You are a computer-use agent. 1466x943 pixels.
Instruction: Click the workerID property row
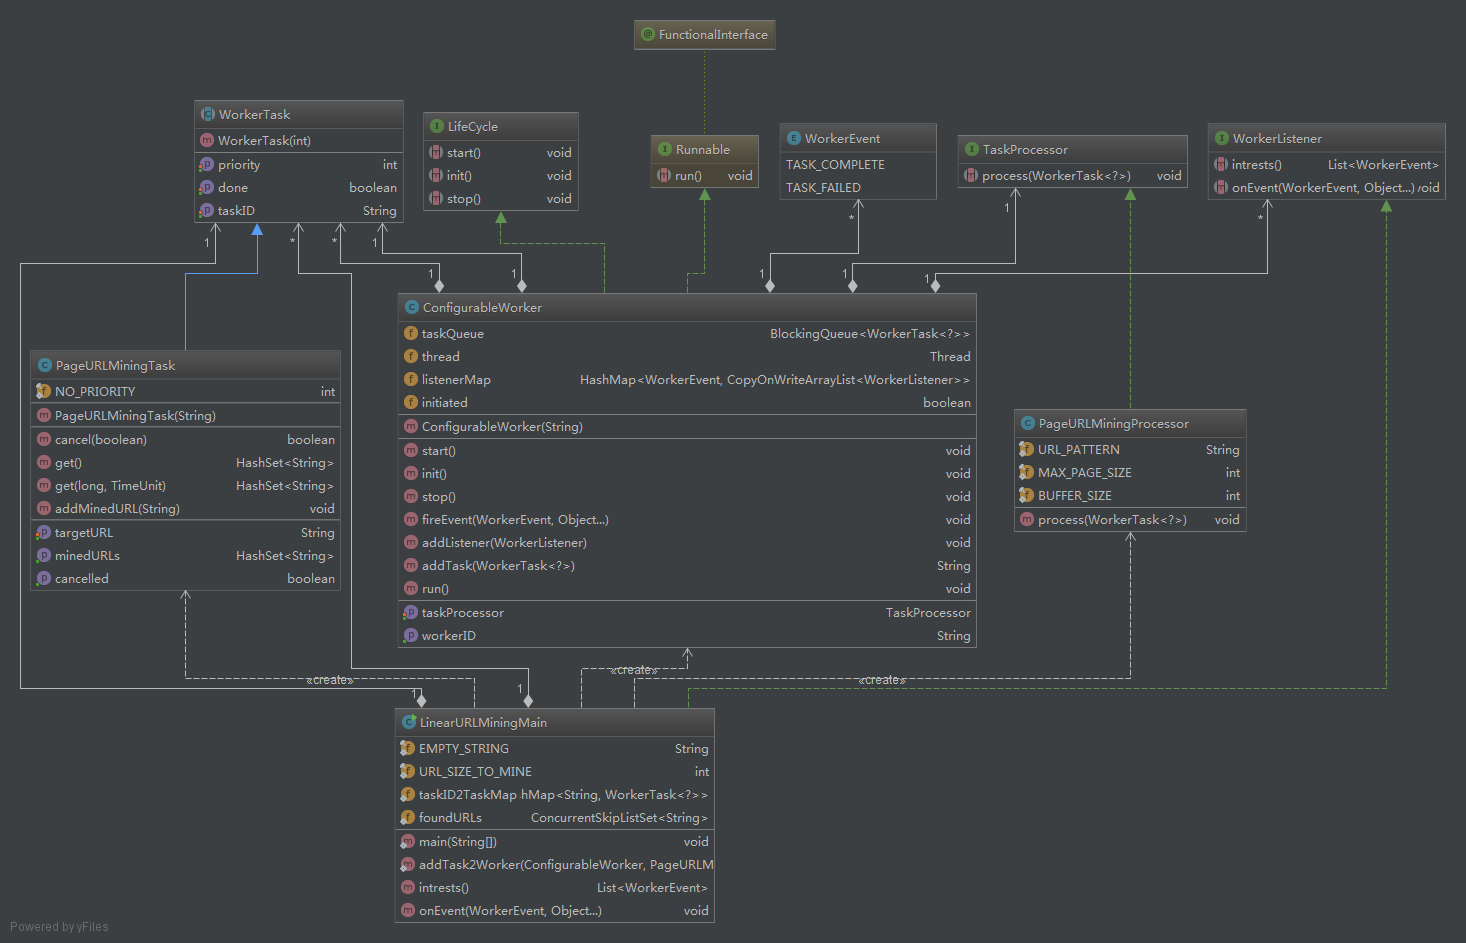[687, 635]
